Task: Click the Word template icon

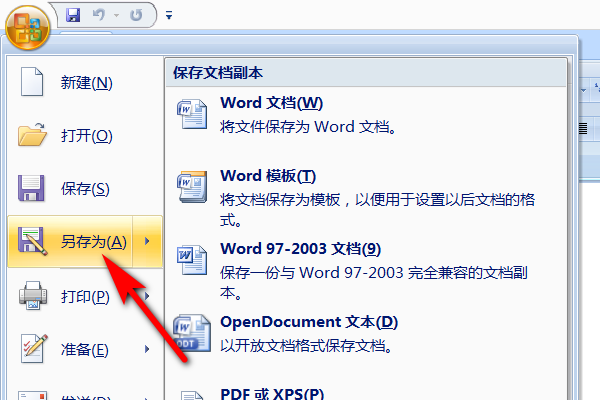Action: click(x=192, y=187)
